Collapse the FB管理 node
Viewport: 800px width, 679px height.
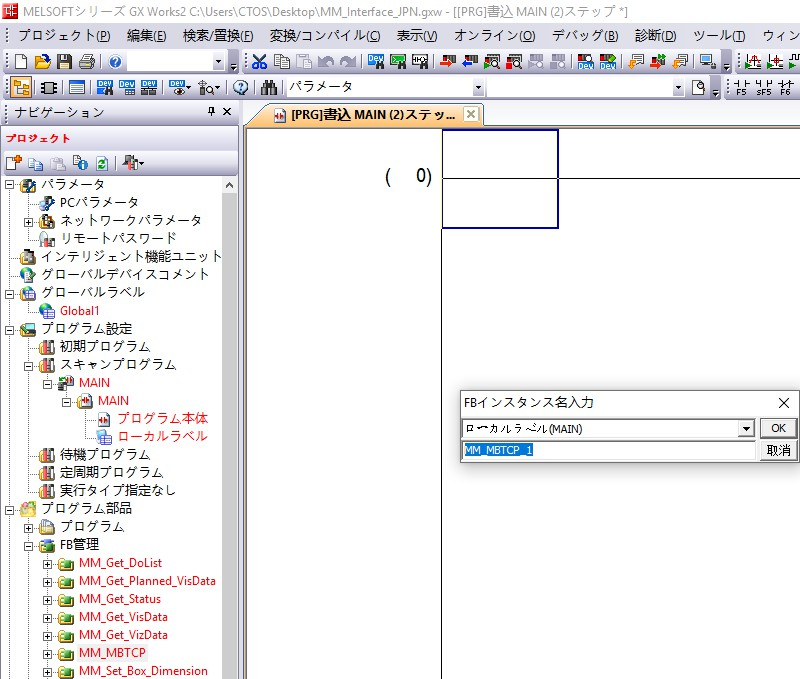tap(29, 546)
